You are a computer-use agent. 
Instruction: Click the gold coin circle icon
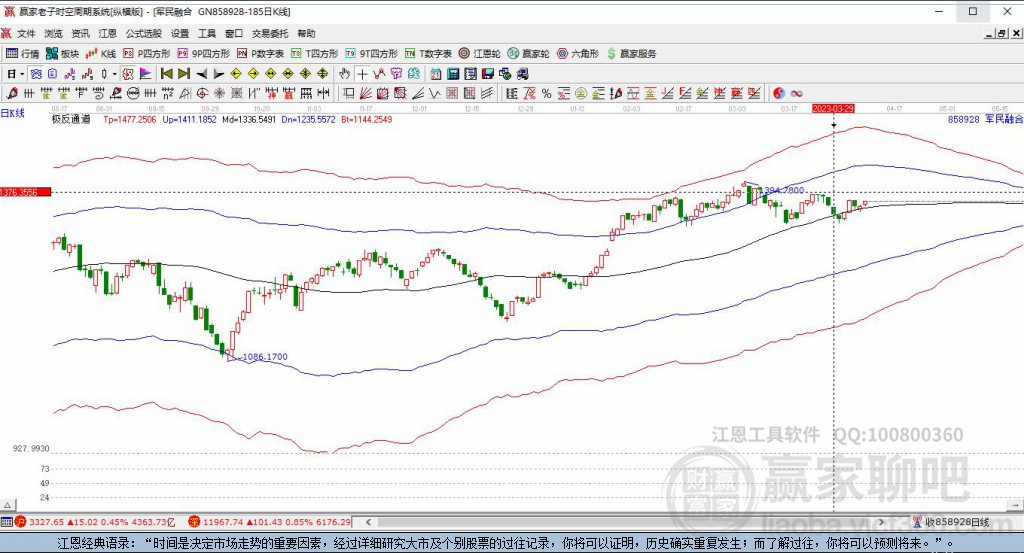581,93
